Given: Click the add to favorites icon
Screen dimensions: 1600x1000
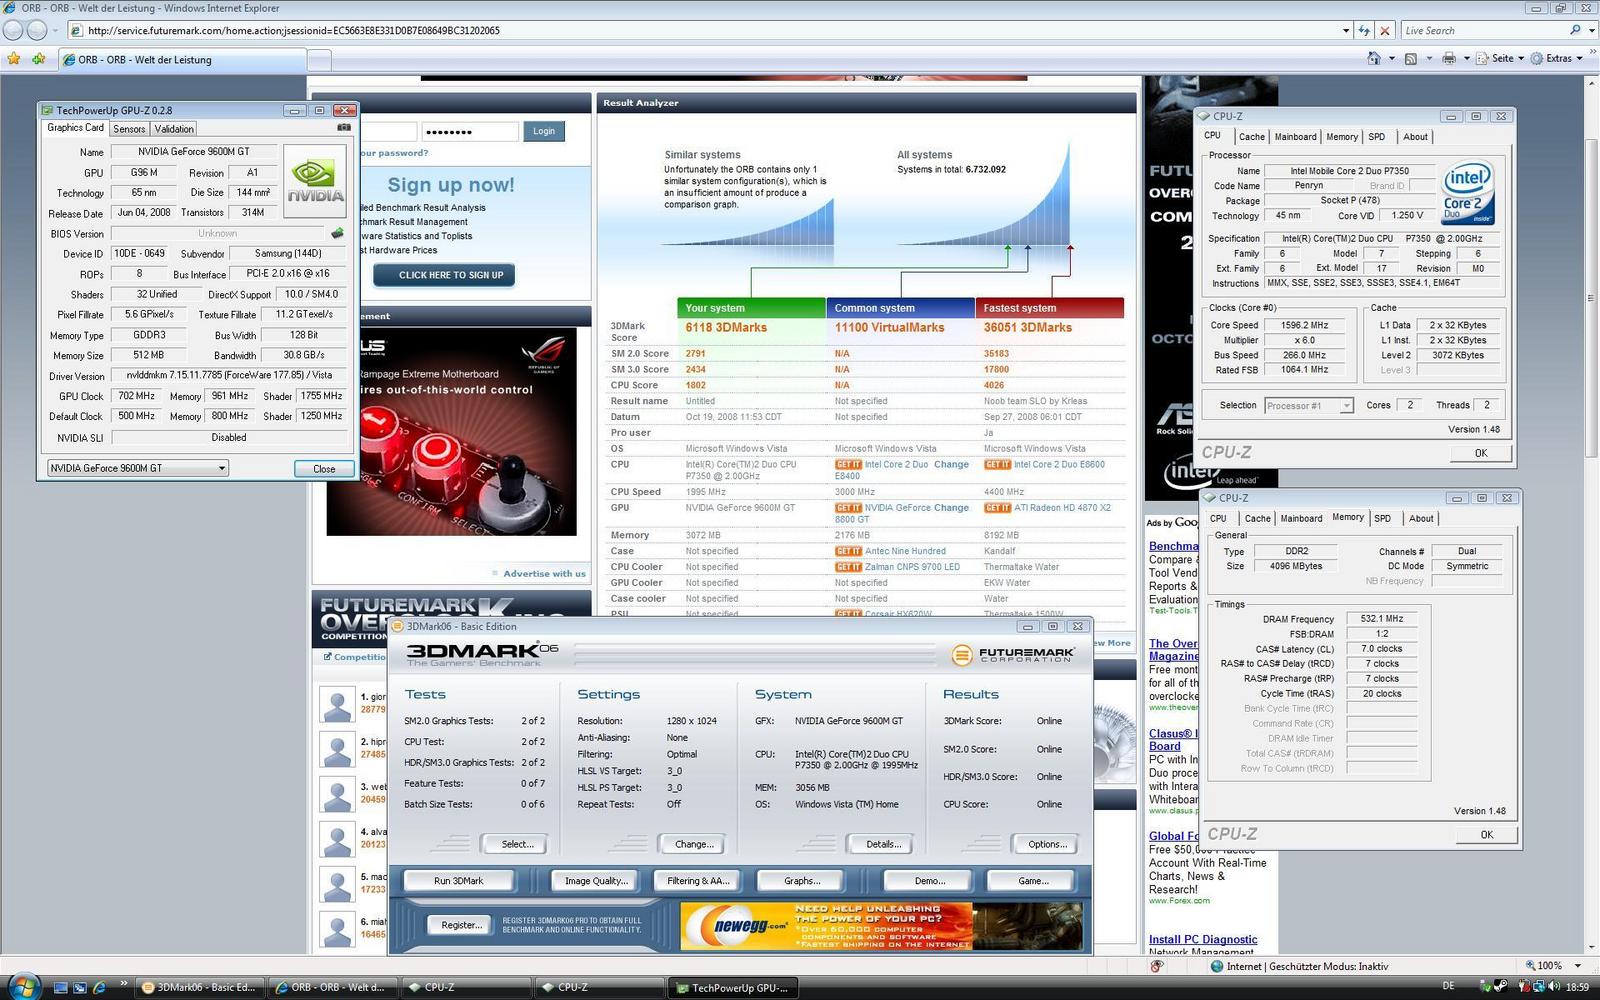Looking at the screenshot, I should click(x=38, y=59).
